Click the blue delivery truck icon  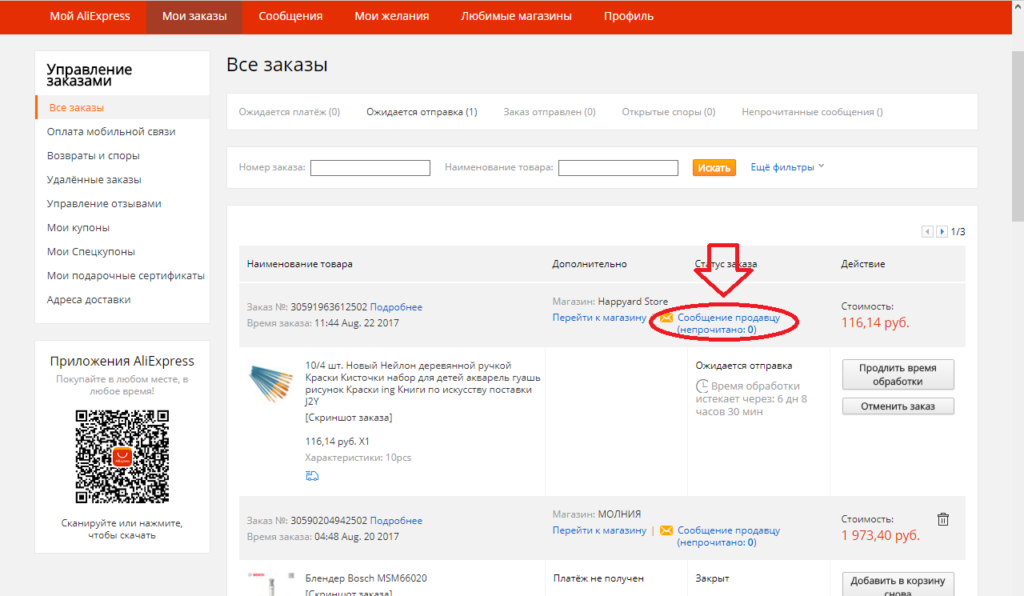pos(312,476)
